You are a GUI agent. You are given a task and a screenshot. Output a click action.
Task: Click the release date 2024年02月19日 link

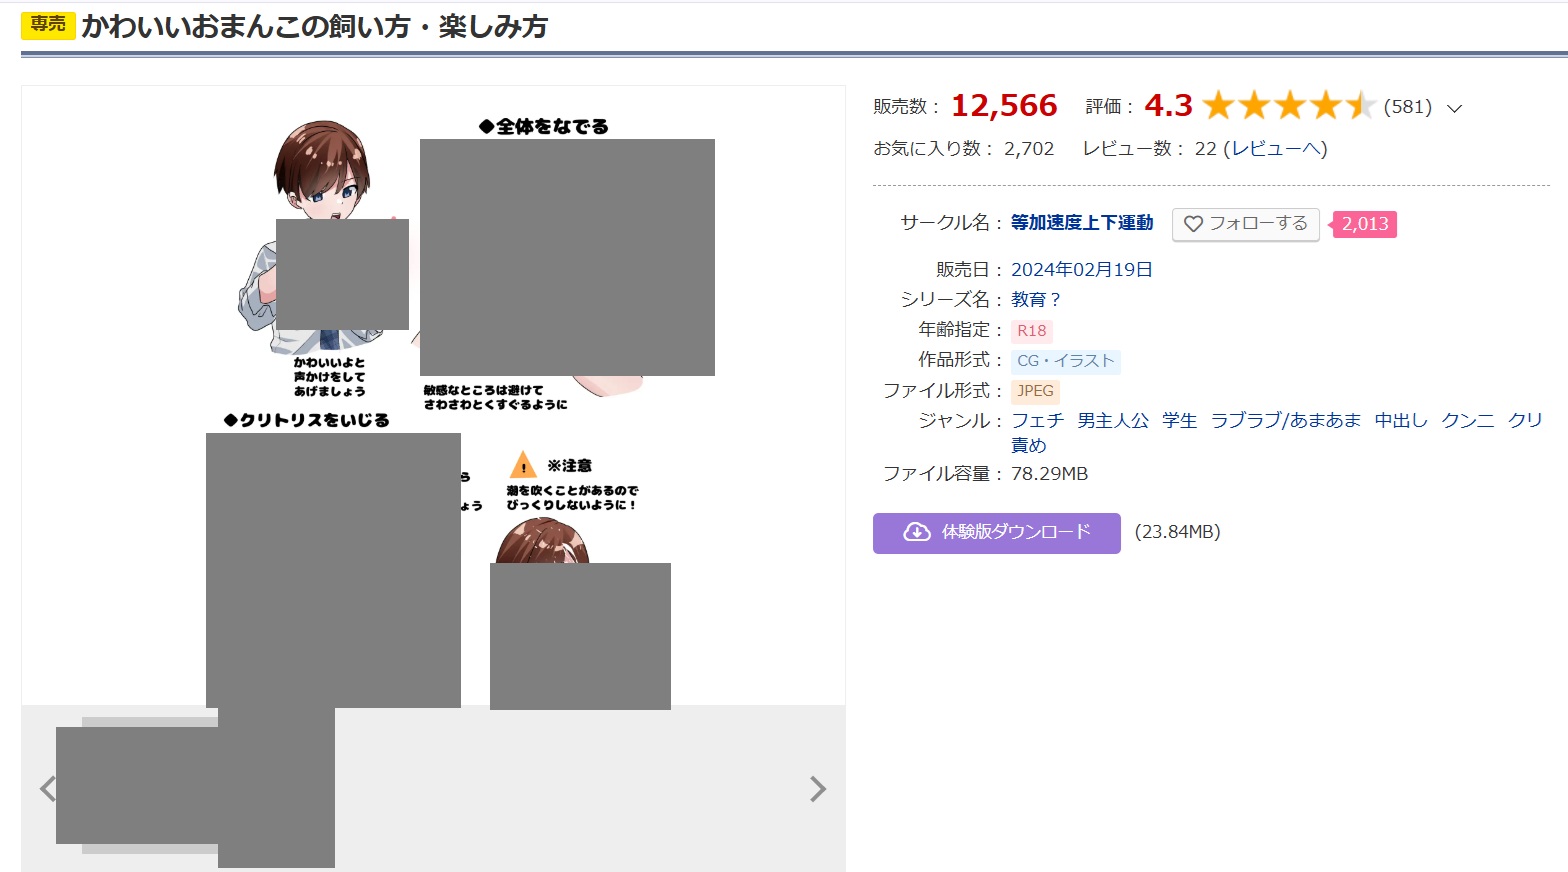(x=1081, y=270)
